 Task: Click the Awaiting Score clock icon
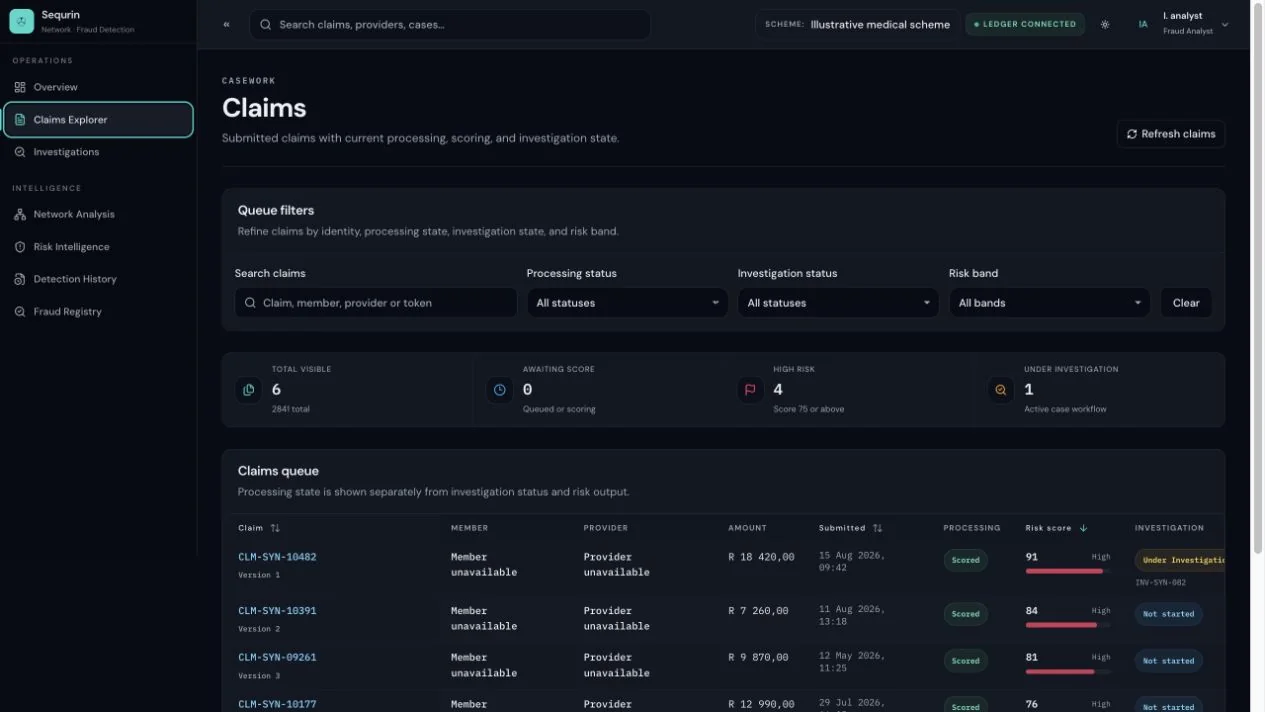(500, 390)
